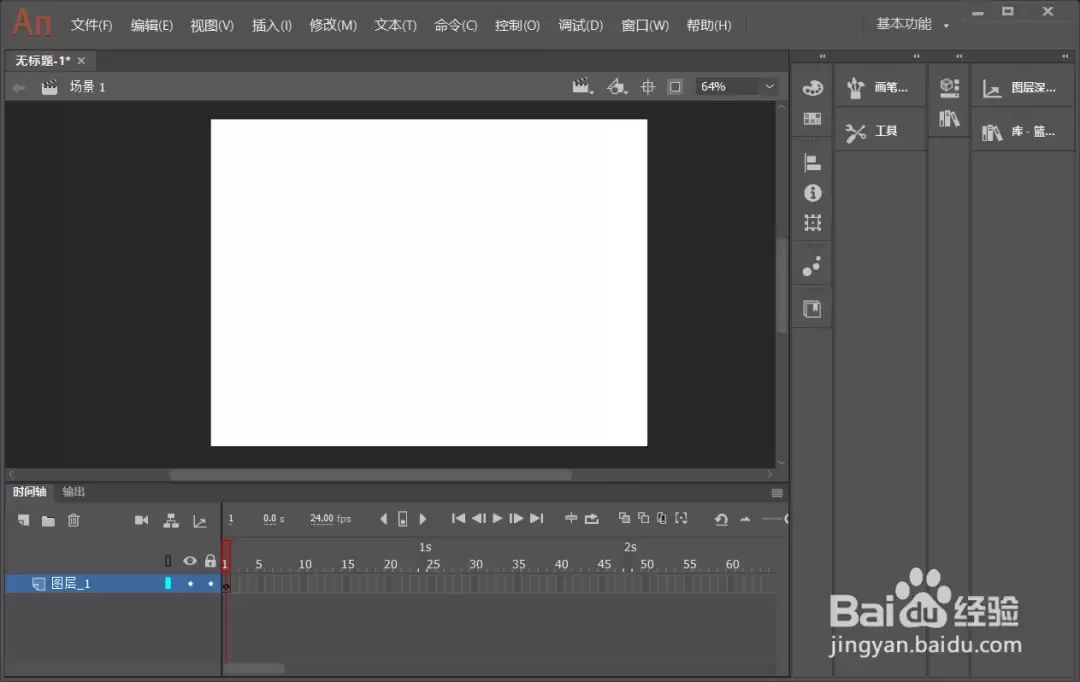Open the Edit Symbols dropdown
This screenshot has width=1080, height=682.
coord(617,87)
